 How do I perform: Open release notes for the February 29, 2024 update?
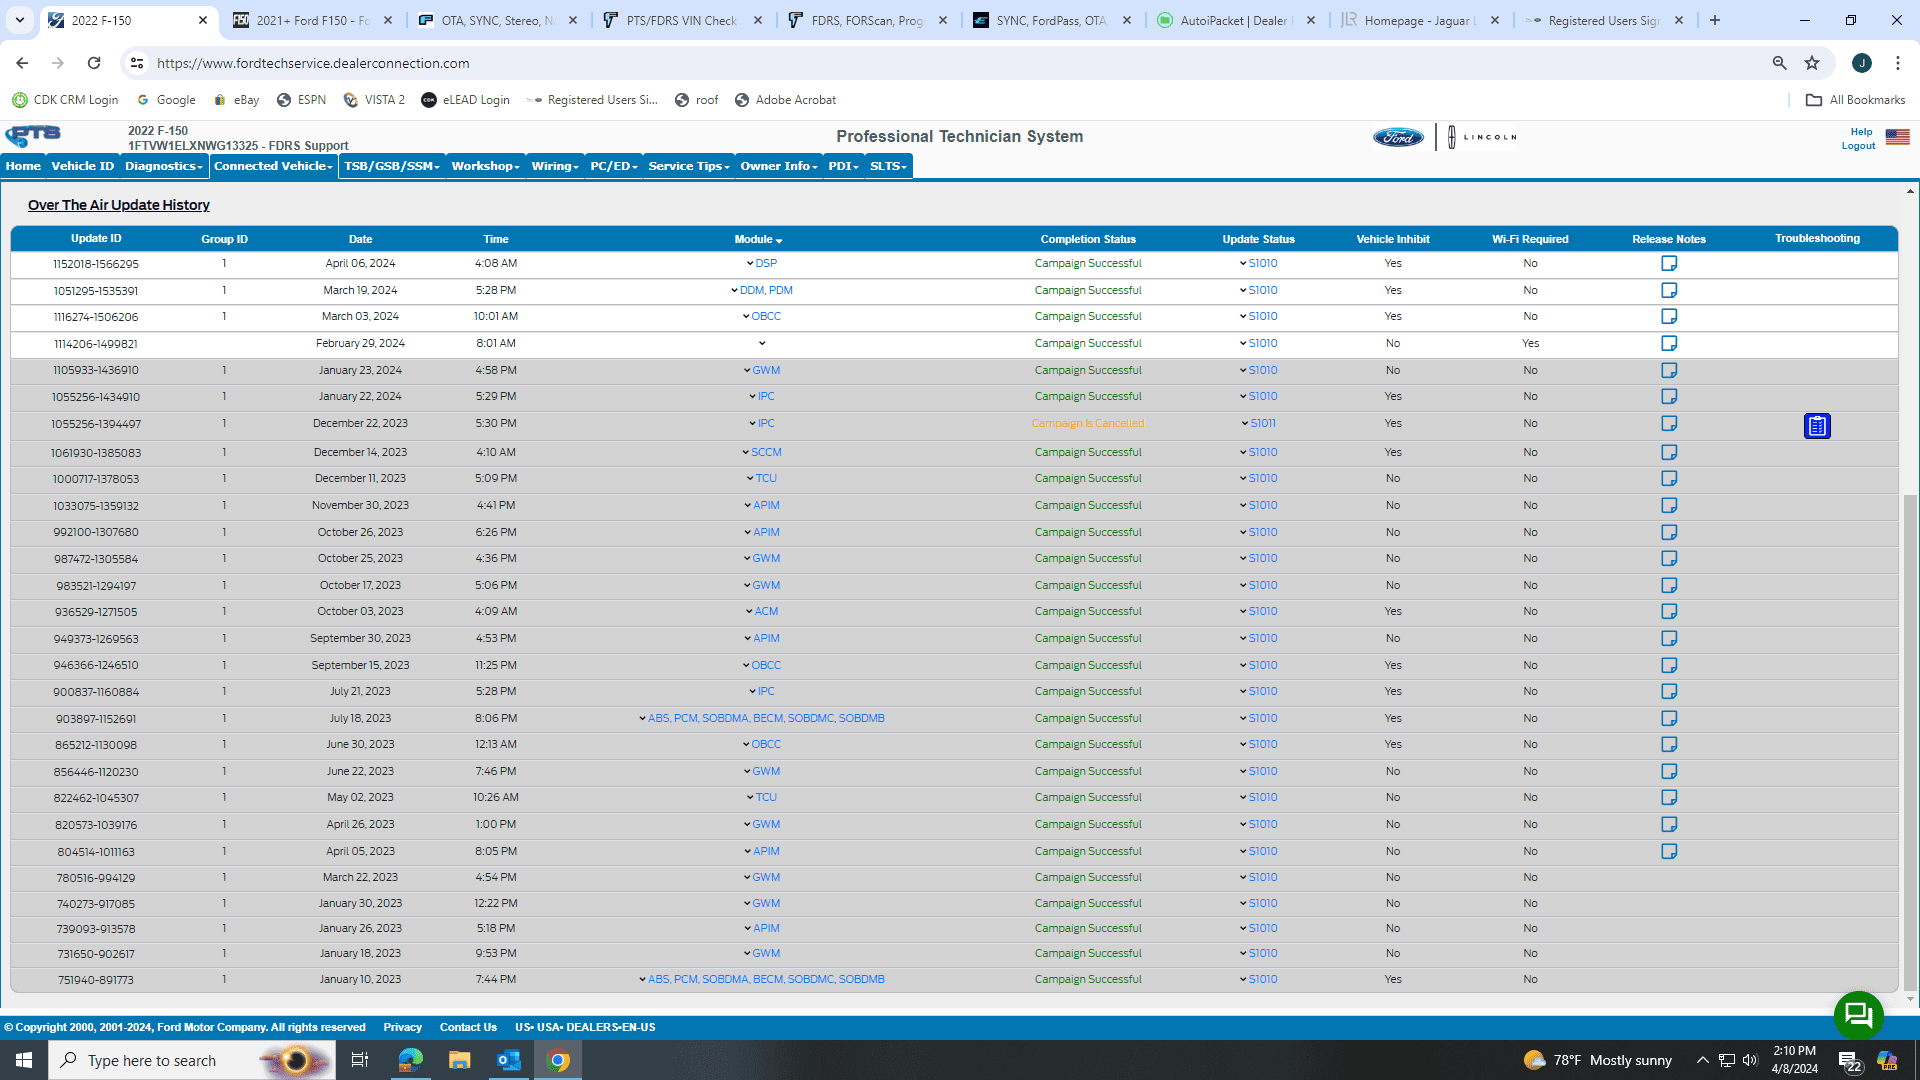coord(1669,344)
